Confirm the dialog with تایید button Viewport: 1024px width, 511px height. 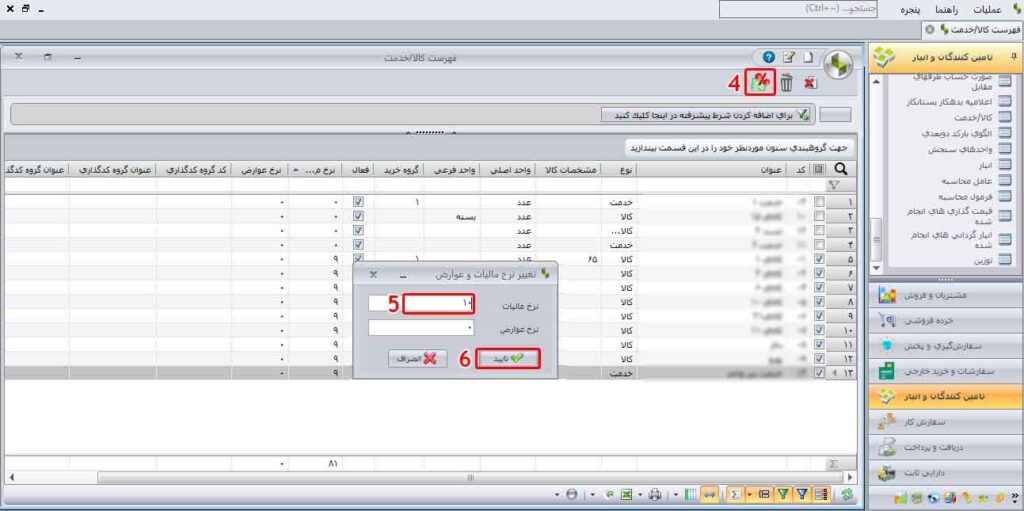508,359
